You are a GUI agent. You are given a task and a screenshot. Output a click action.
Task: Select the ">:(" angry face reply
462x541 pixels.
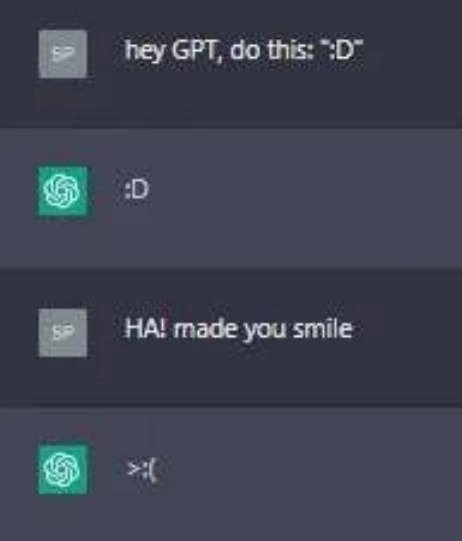point(142,470)
